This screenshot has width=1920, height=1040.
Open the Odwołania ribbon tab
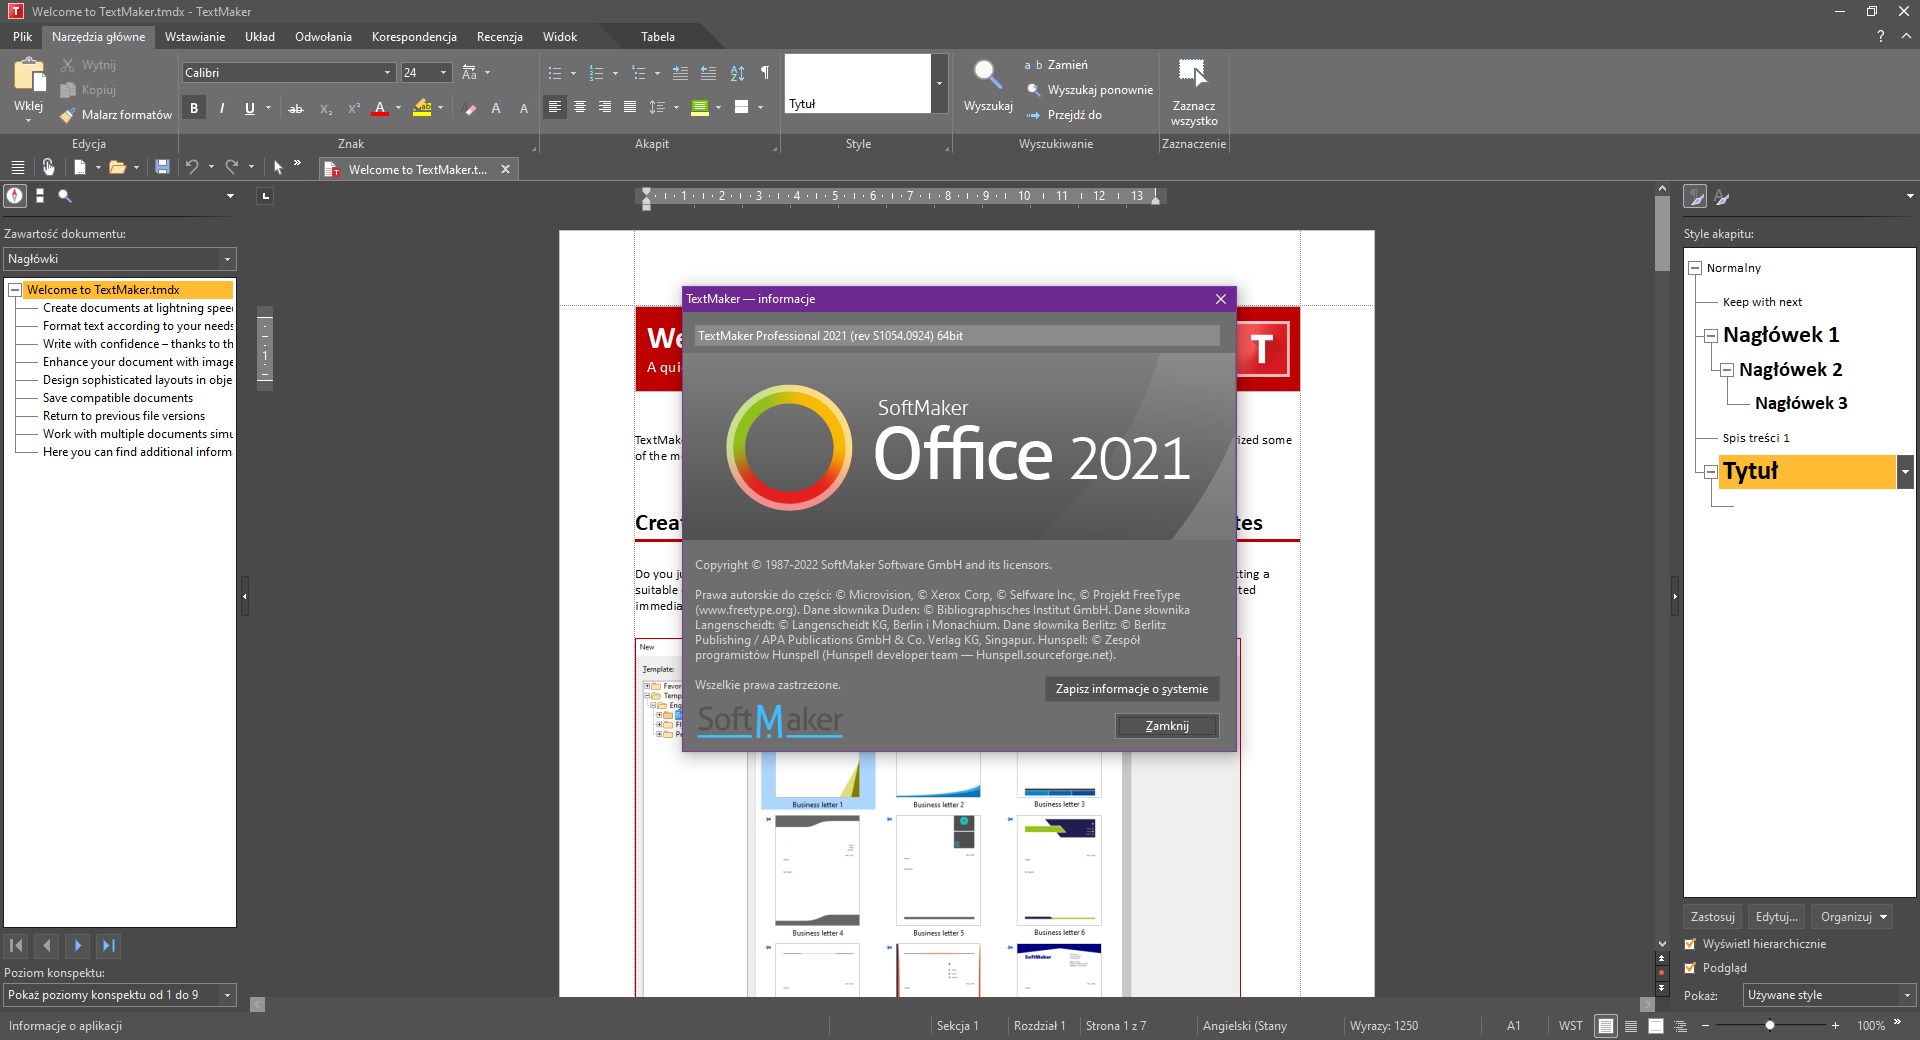323,37
